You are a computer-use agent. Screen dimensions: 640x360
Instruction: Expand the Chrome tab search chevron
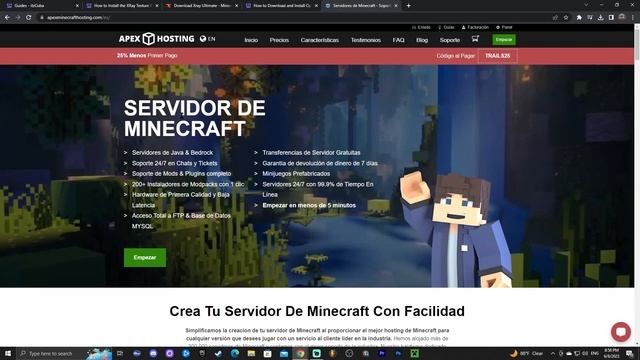[x=586, y=5]
